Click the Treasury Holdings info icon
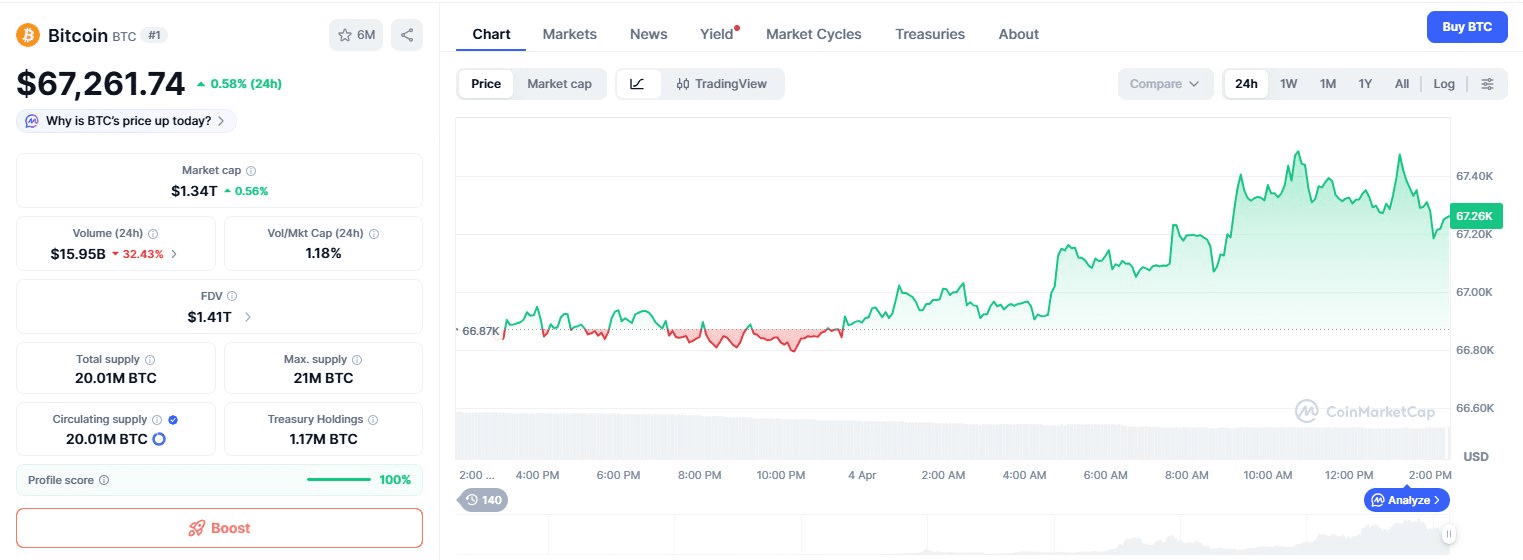 pos(373,420)
